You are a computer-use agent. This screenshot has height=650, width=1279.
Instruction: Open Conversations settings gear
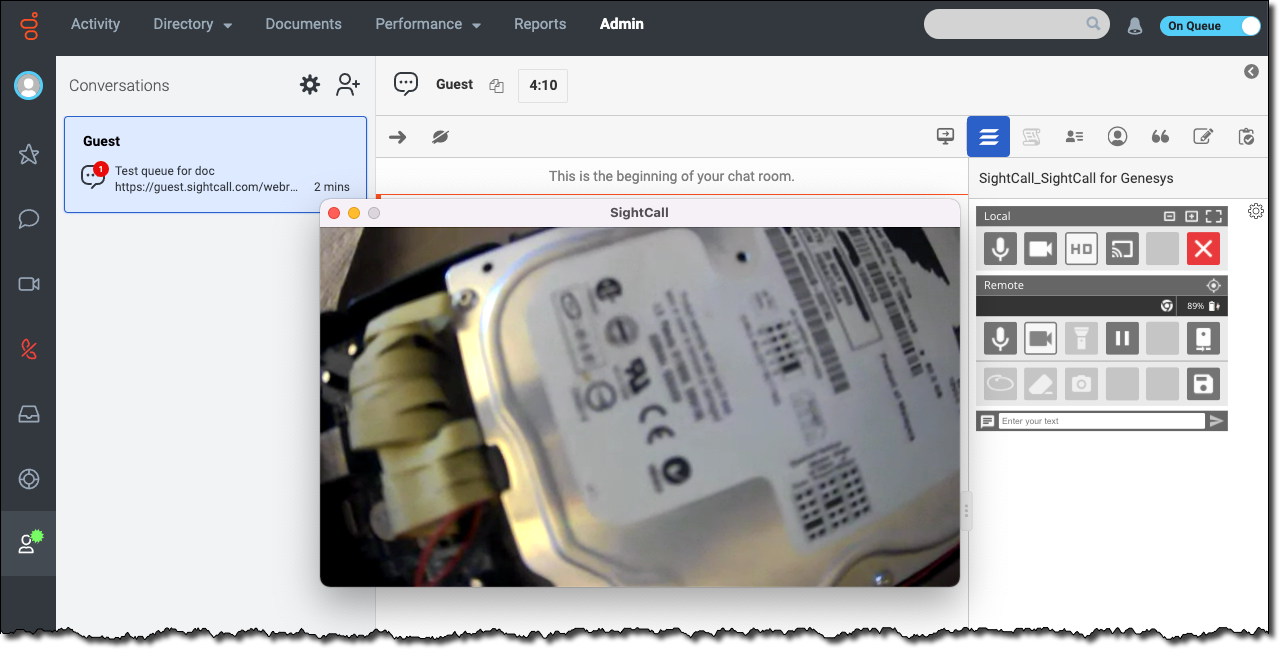click(310, 85)
